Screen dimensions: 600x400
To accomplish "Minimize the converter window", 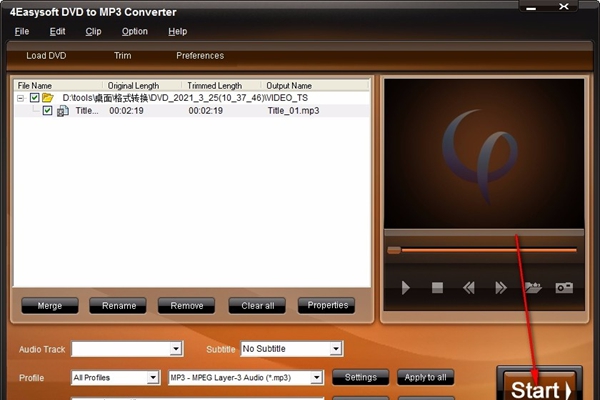I will click(x=531, y=7).
